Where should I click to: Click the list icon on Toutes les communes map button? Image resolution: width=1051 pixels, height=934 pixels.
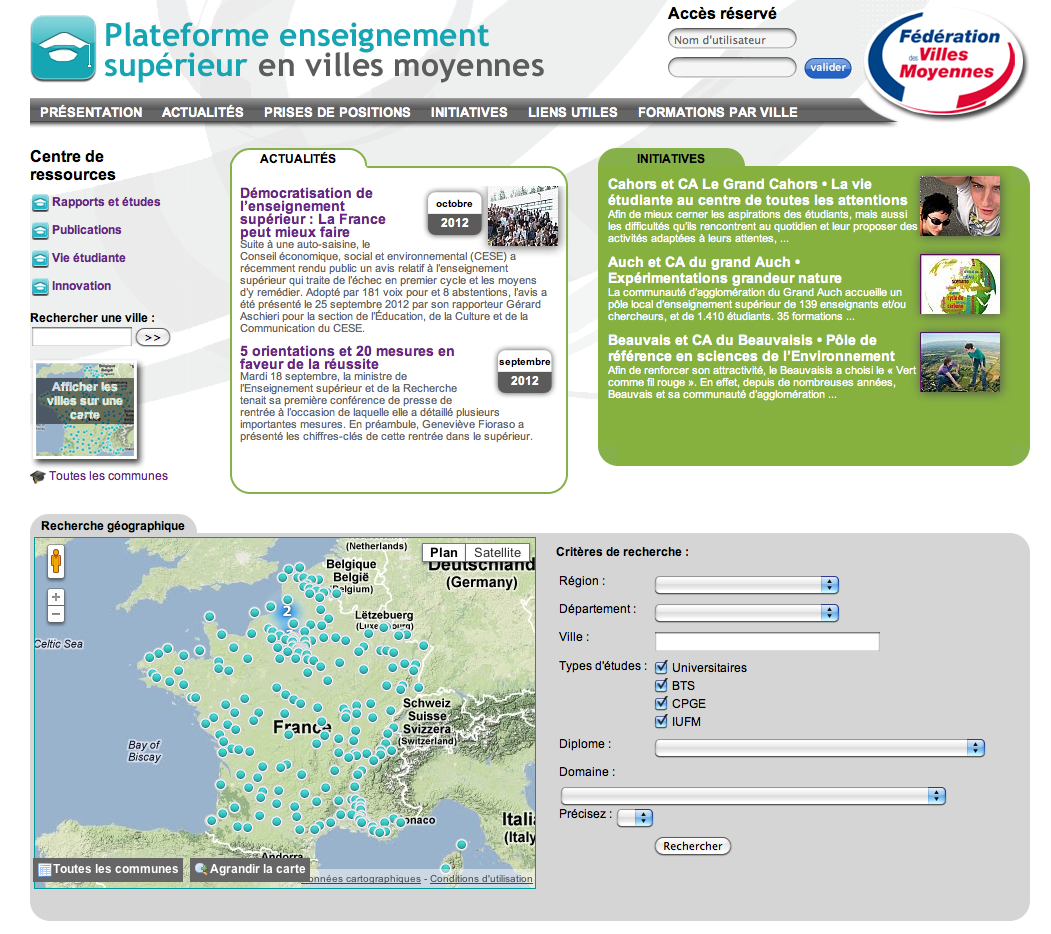tap(45, 870)
